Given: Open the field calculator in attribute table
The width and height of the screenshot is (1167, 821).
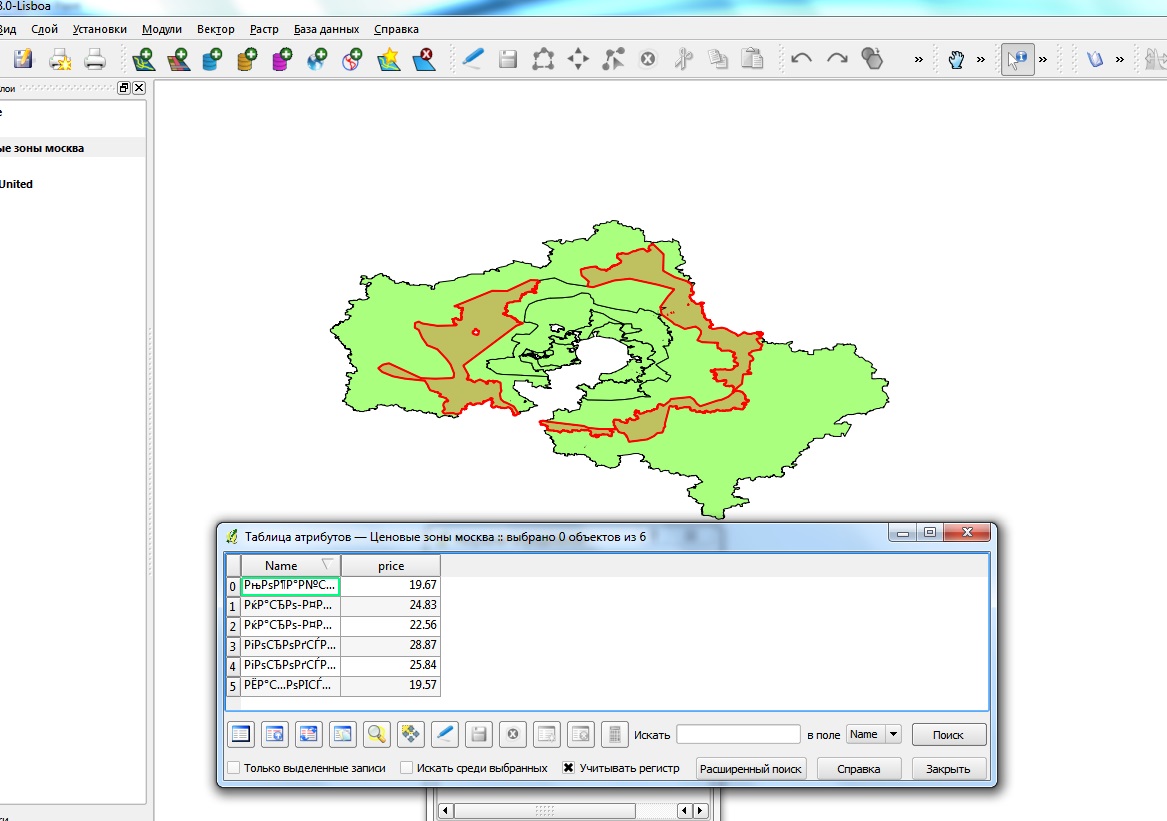Looking at the screenshot, I should pos(614,734).
